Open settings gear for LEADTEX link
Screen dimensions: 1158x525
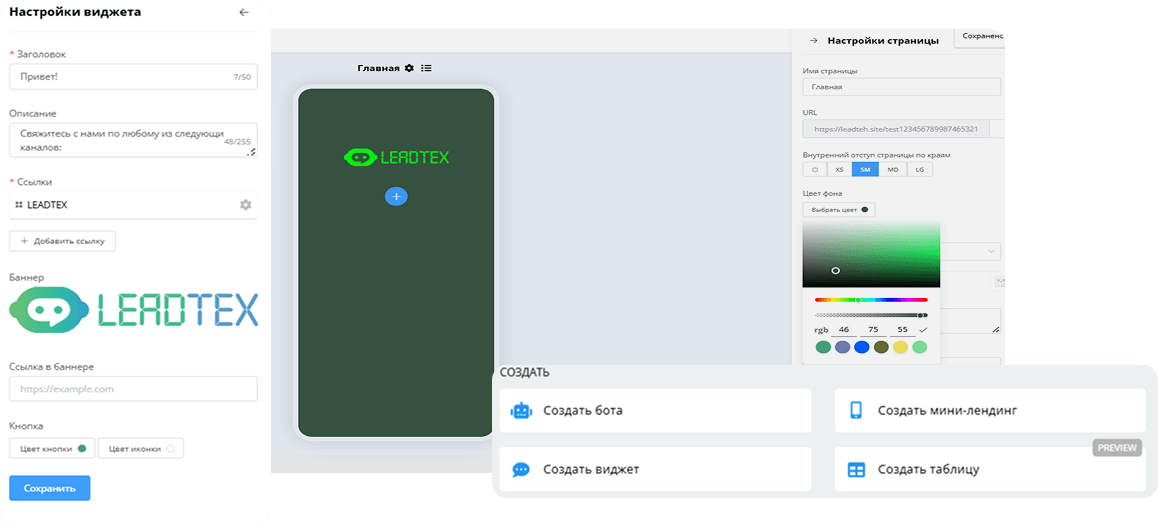pos(245,205)
